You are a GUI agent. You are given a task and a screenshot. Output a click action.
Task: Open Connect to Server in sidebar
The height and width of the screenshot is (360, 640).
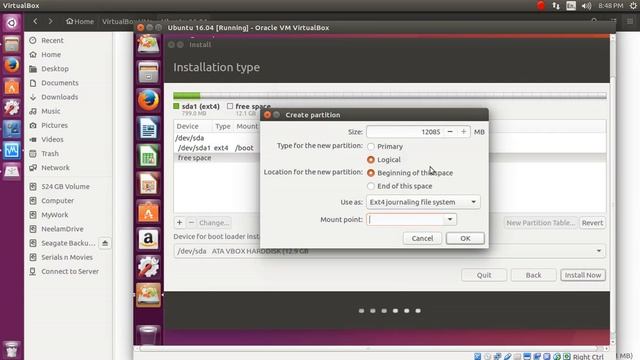[70, 271]
